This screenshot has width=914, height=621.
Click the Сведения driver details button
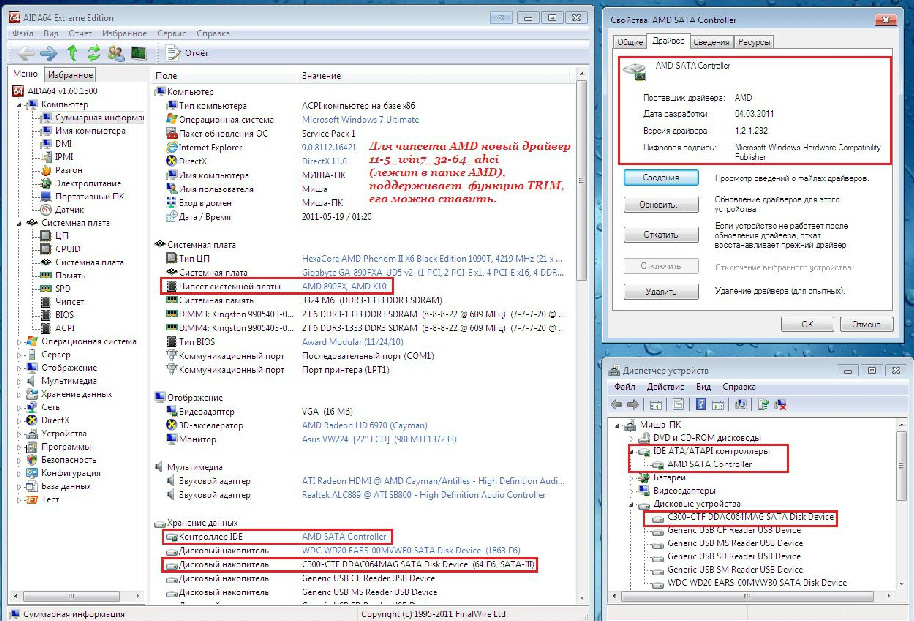tap(661, 177)
